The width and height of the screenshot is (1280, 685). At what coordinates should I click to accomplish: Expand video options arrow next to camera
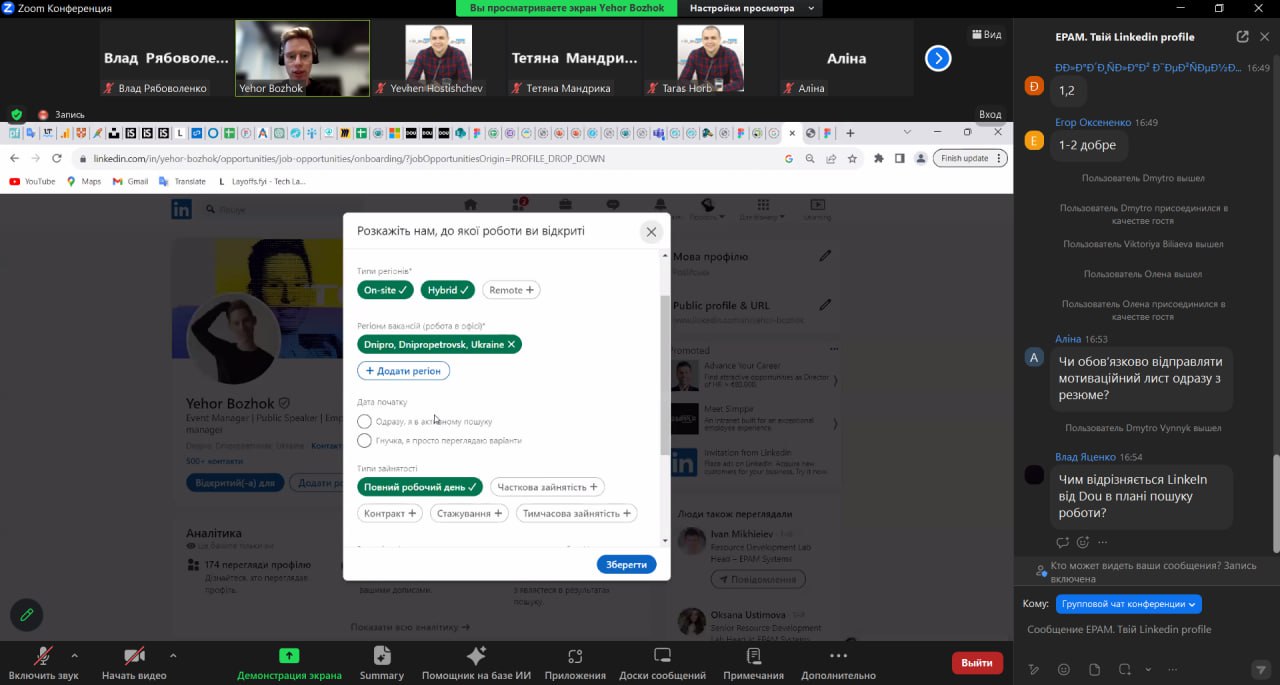(173, 656)
